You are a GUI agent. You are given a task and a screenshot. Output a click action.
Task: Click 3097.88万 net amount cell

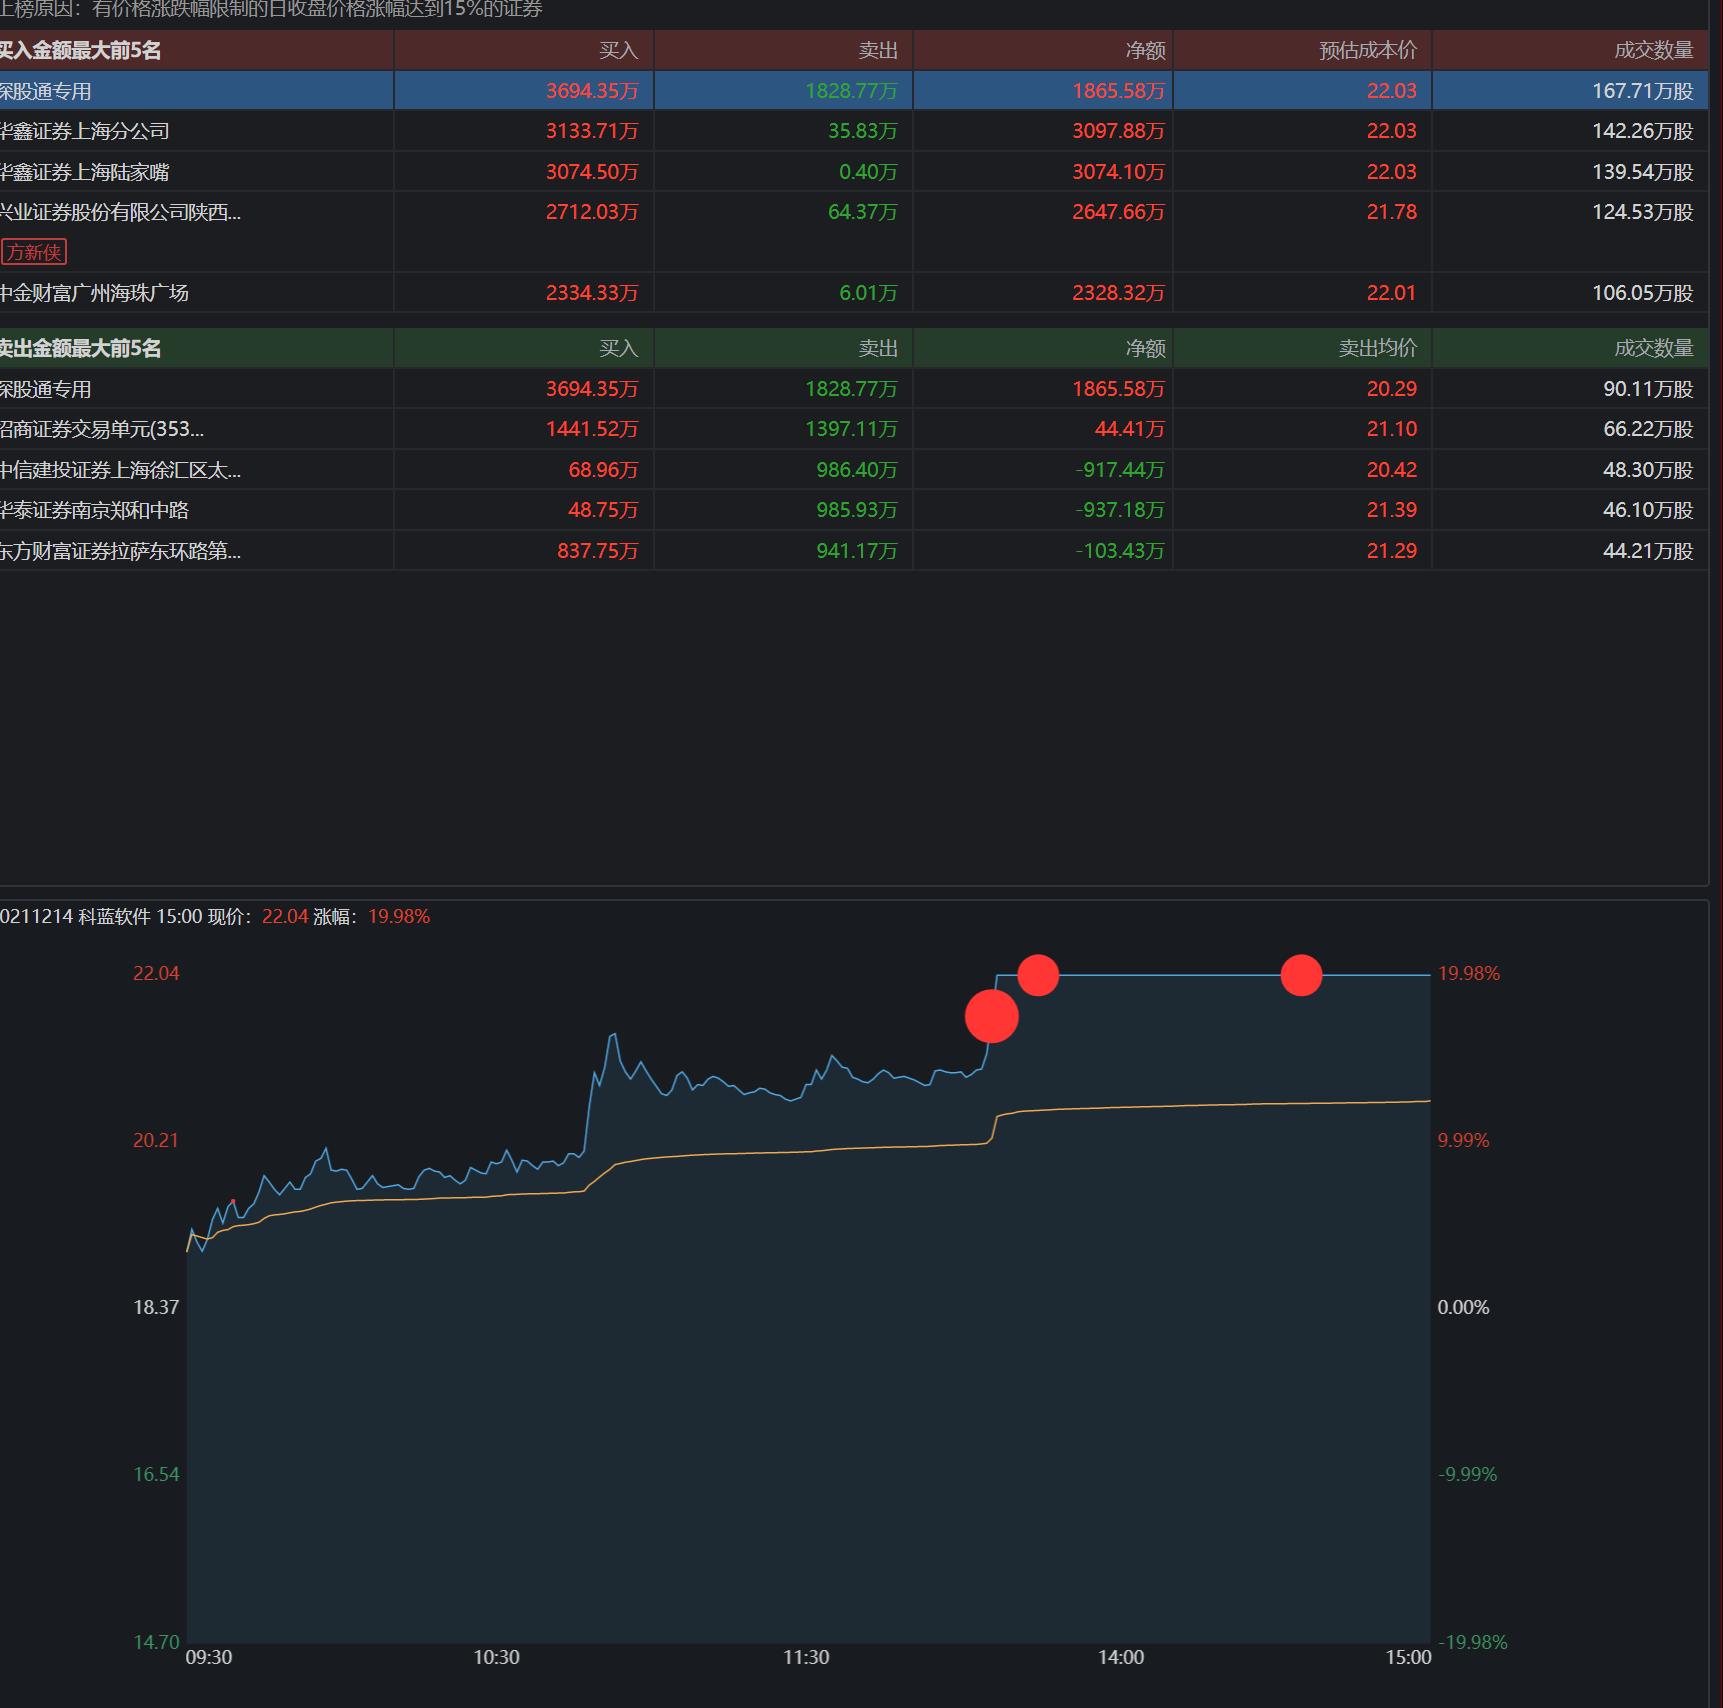pyautogui.click(x=1118, y=131)
